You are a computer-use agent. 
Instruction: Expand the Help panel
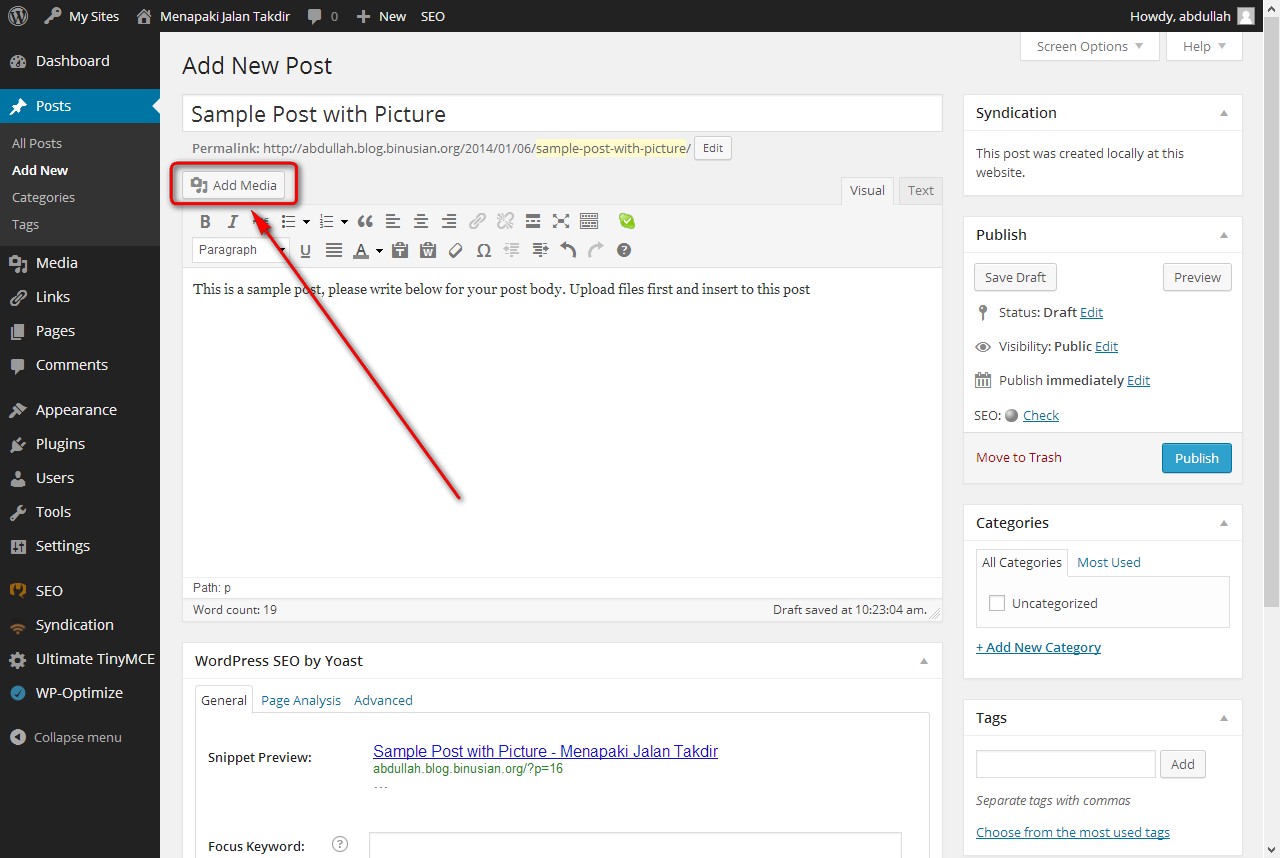coord(1204,46)
